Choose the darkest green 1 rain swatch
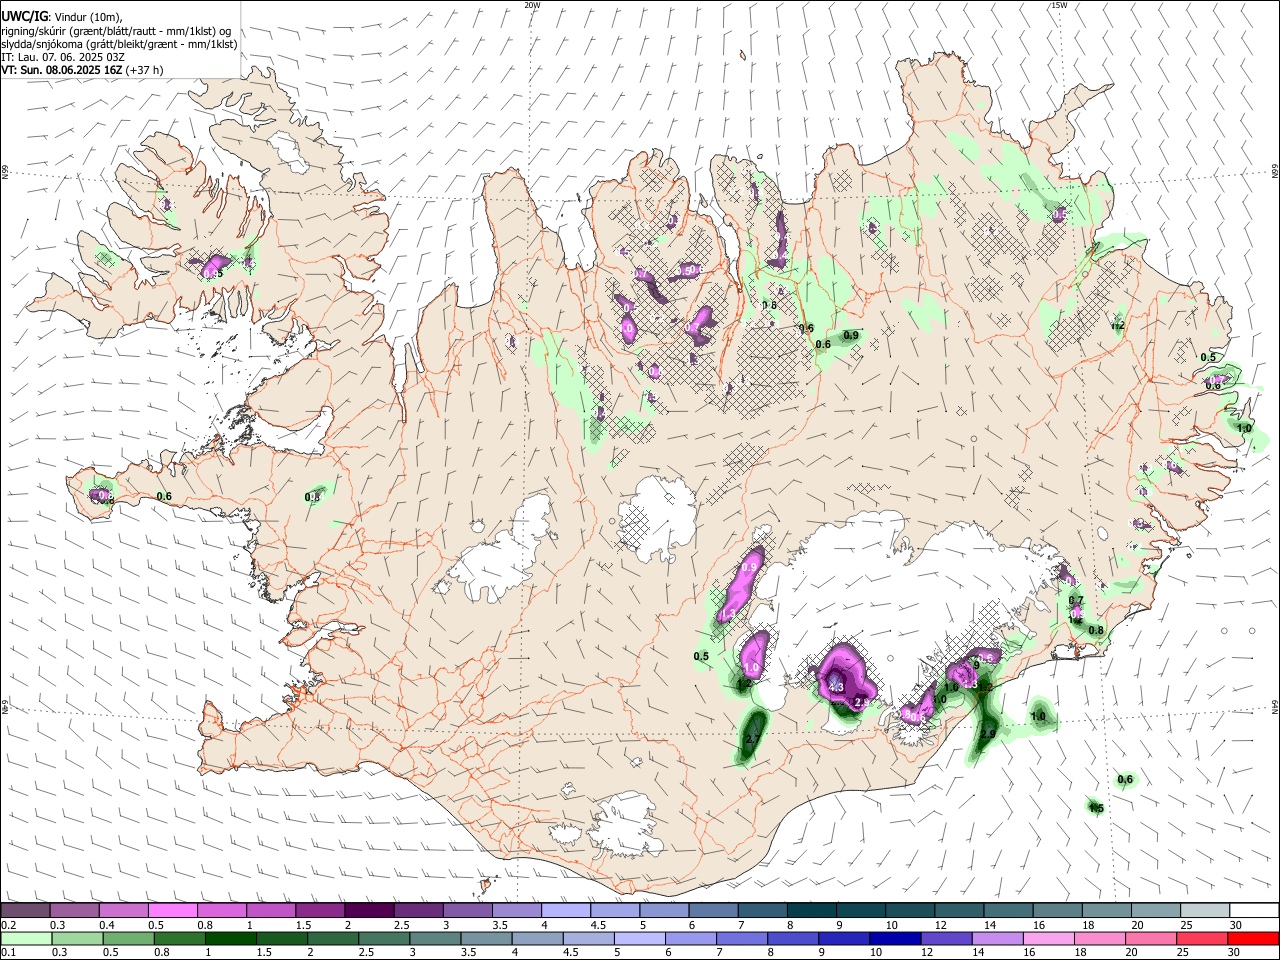The height and width of the screenshot is (960, 1280). pyautogui.click(x=230, y=938)
